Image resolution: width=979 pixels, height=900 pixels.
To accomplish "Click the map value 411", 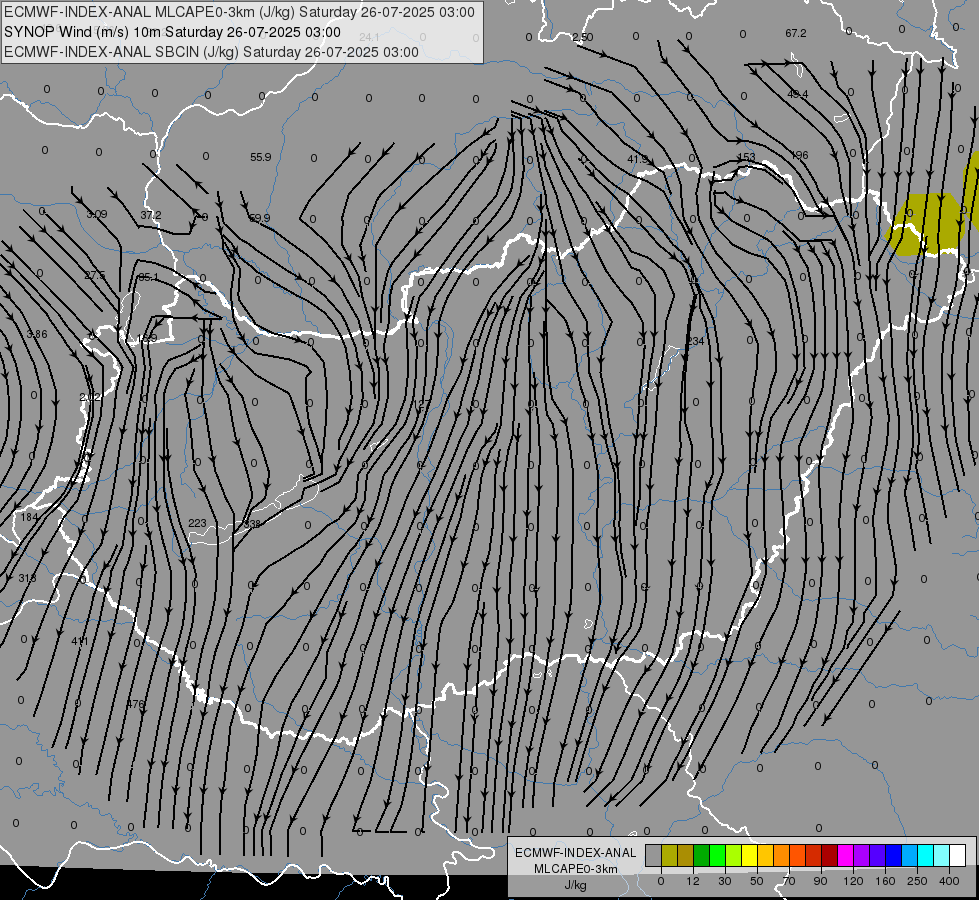I will [80, 641].
